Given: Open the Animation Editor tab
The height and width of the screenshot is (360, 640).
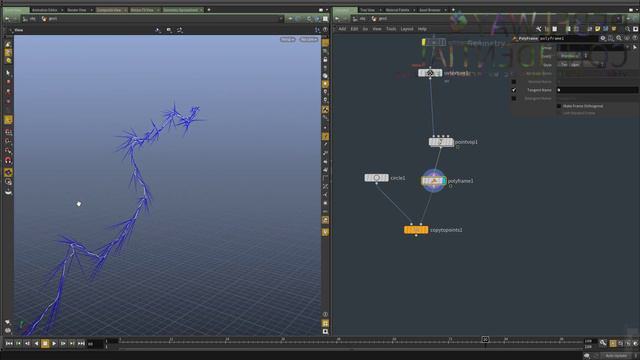Looking at the screenshot, I should (x=44, y=10).
